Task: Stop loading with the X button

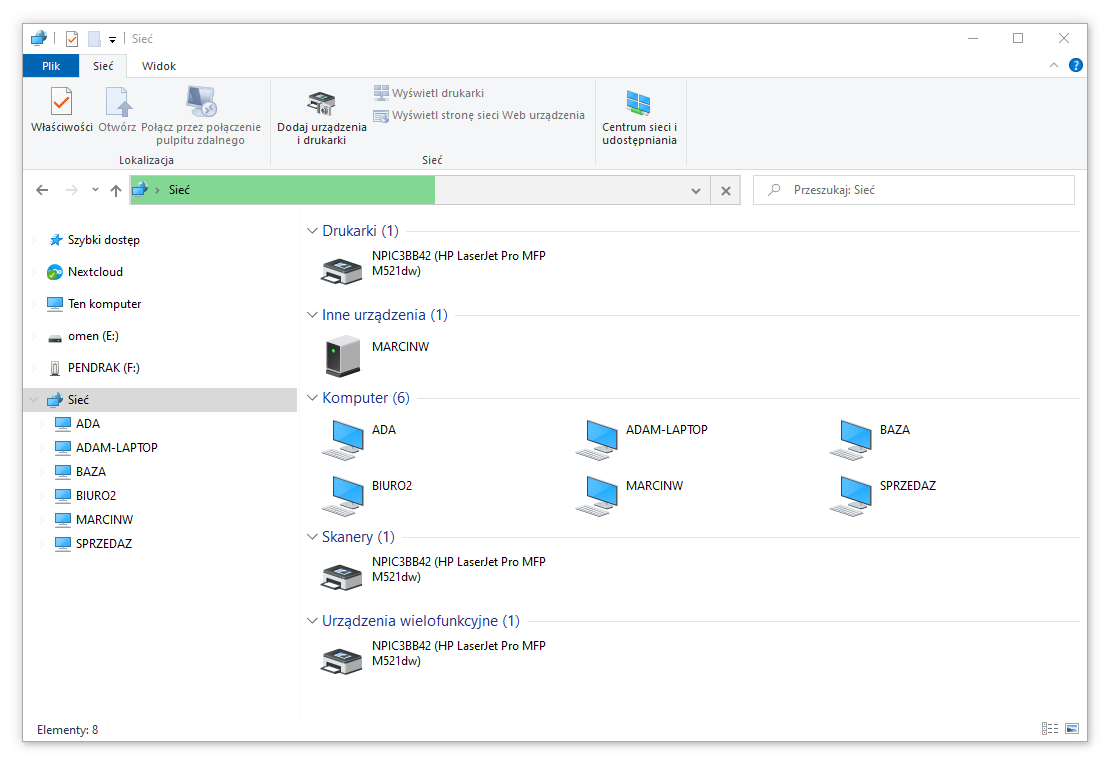Action: click(726, 190)
